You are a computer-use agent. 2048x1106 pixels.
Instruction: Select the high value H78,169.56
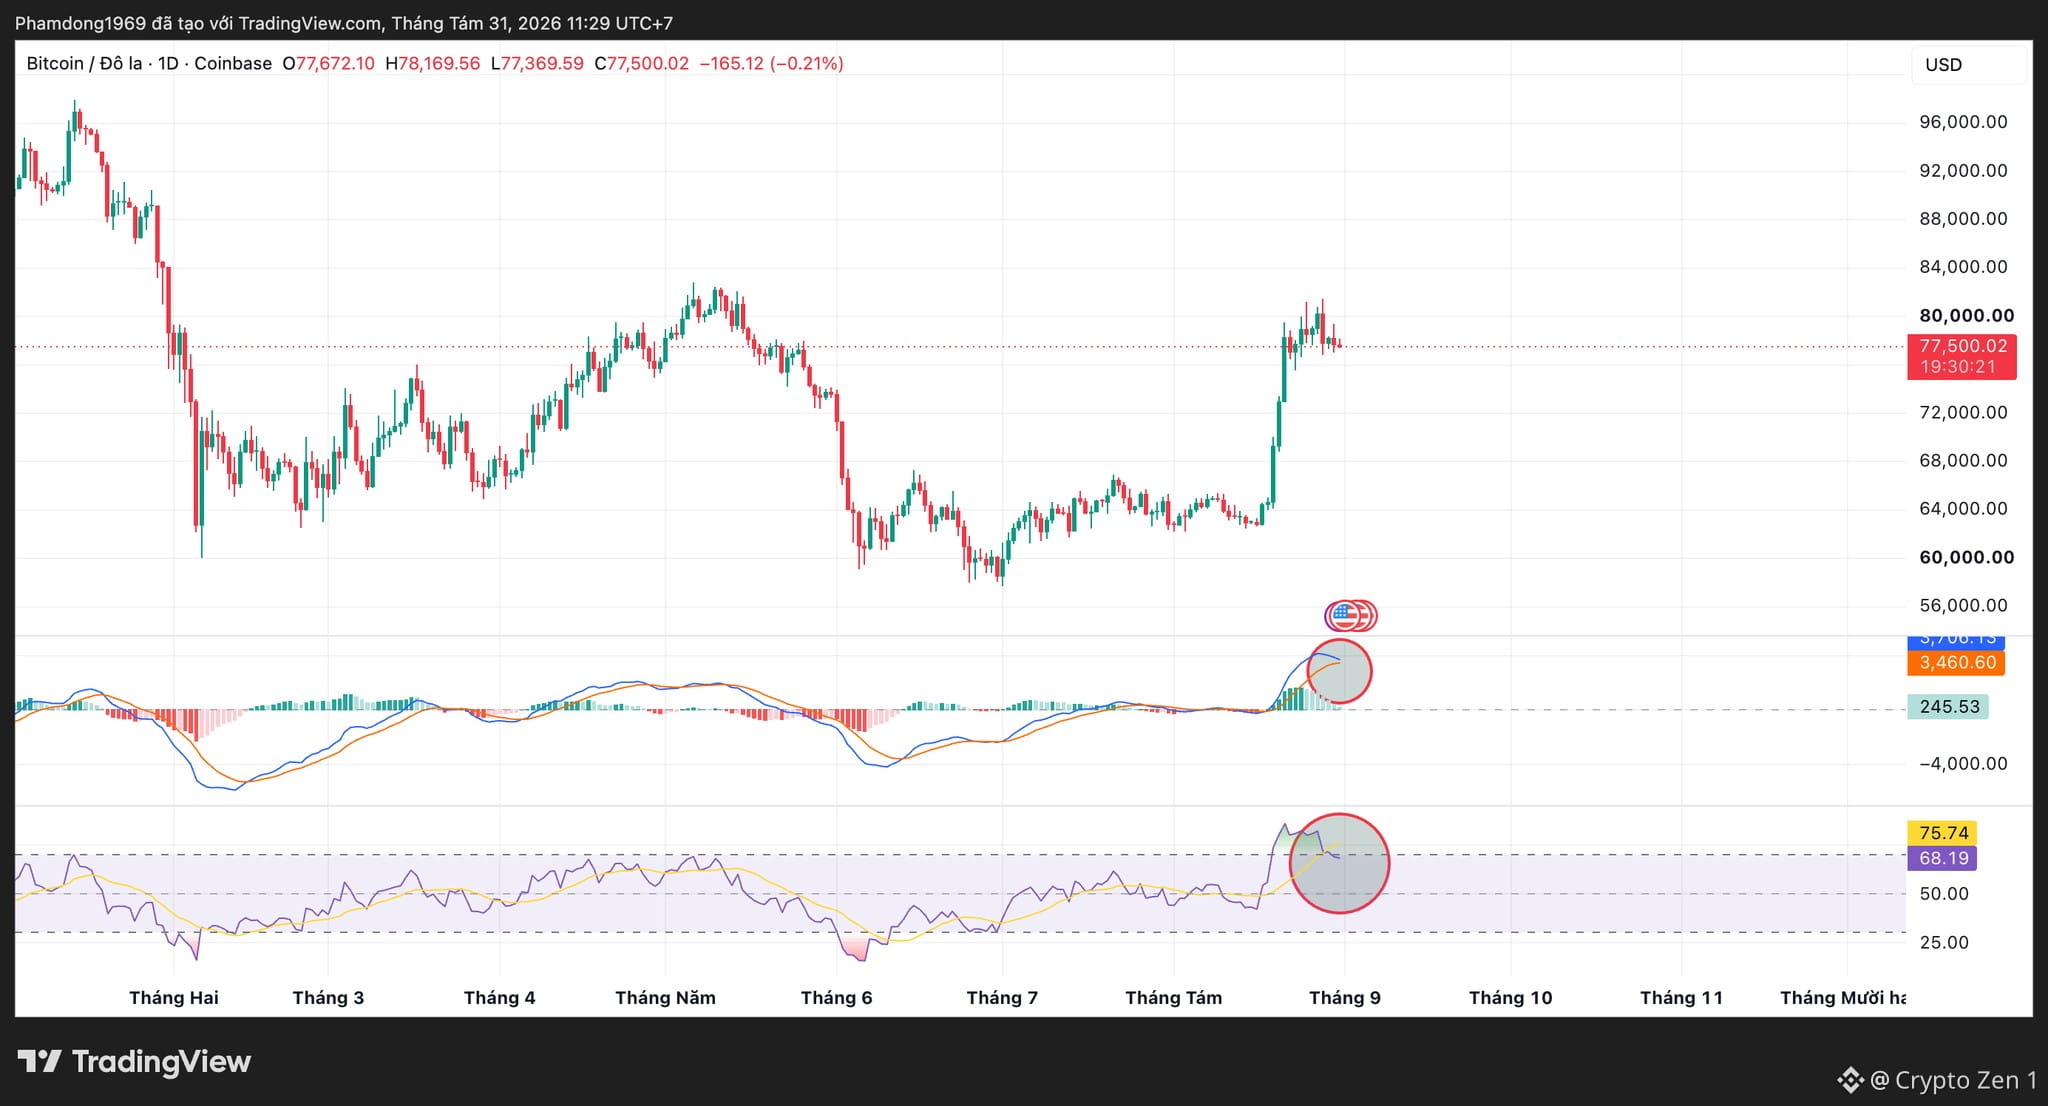coord(432,63)
